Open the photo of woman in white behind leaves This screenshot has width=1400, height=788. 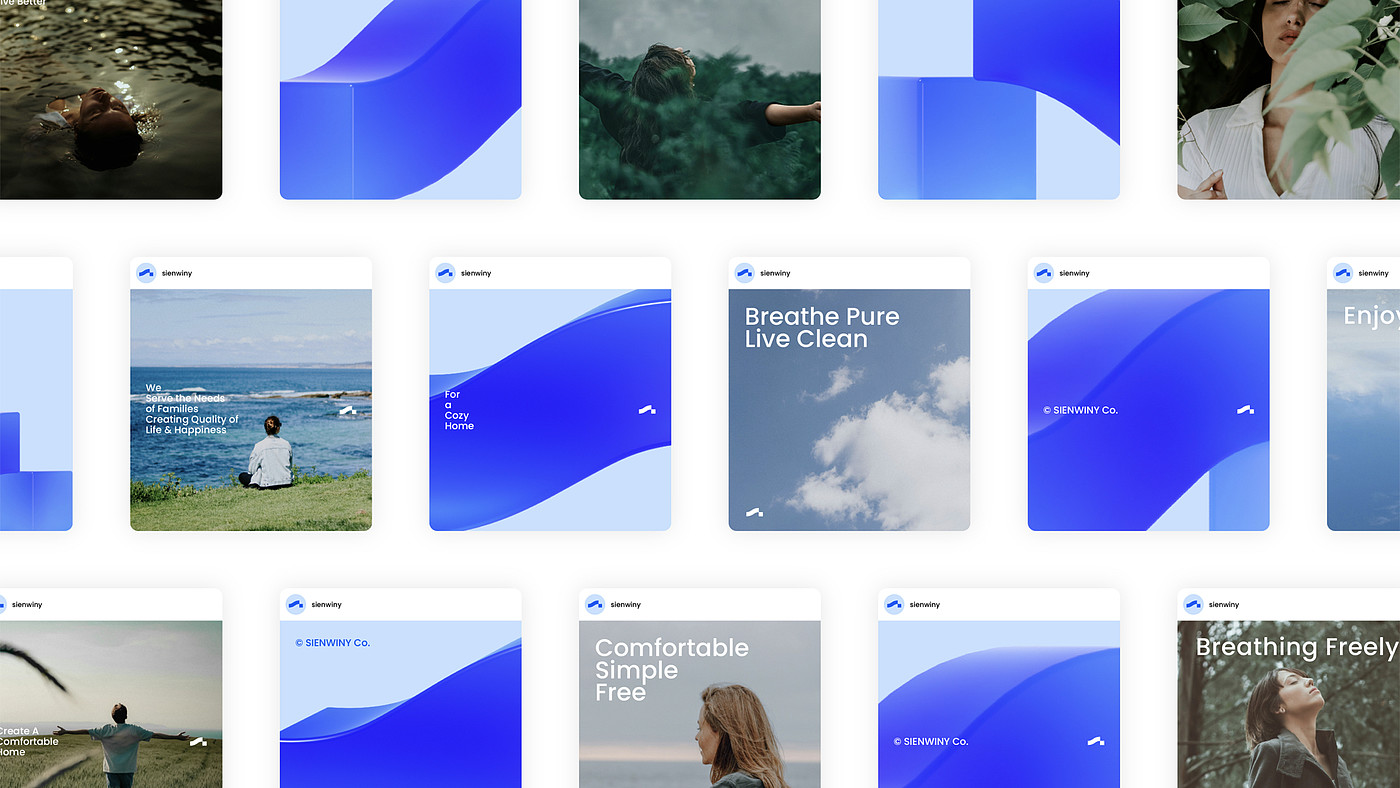[x=1289, y=100]
